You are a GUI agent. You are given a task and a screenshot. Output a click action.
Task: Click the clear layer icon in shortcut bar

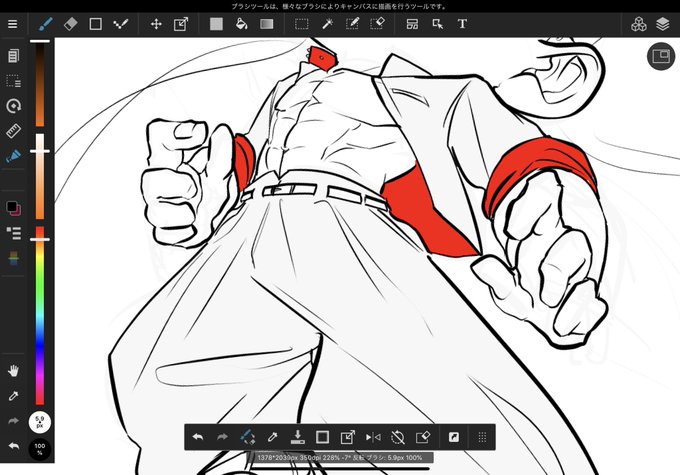pos(422,437)
